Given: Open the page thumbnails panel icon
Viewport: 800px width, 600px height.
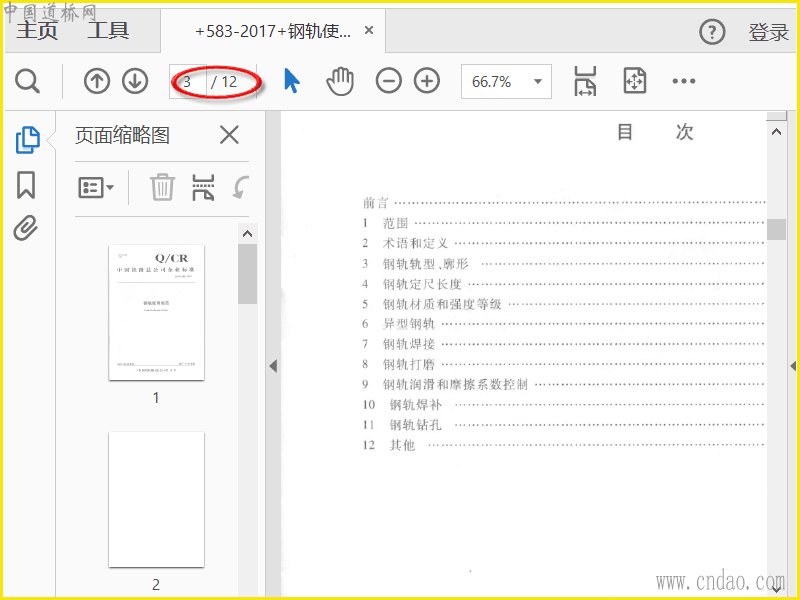Looking at the screenshot, I should 28,140.
